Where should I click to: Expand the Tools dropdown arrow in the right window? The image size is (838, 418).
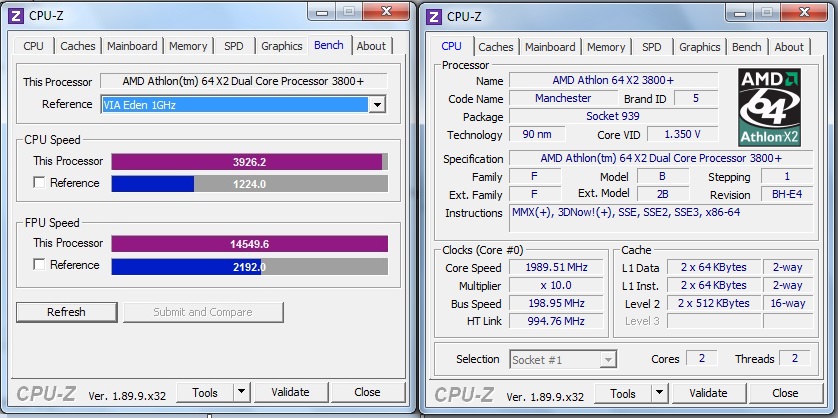659,393
